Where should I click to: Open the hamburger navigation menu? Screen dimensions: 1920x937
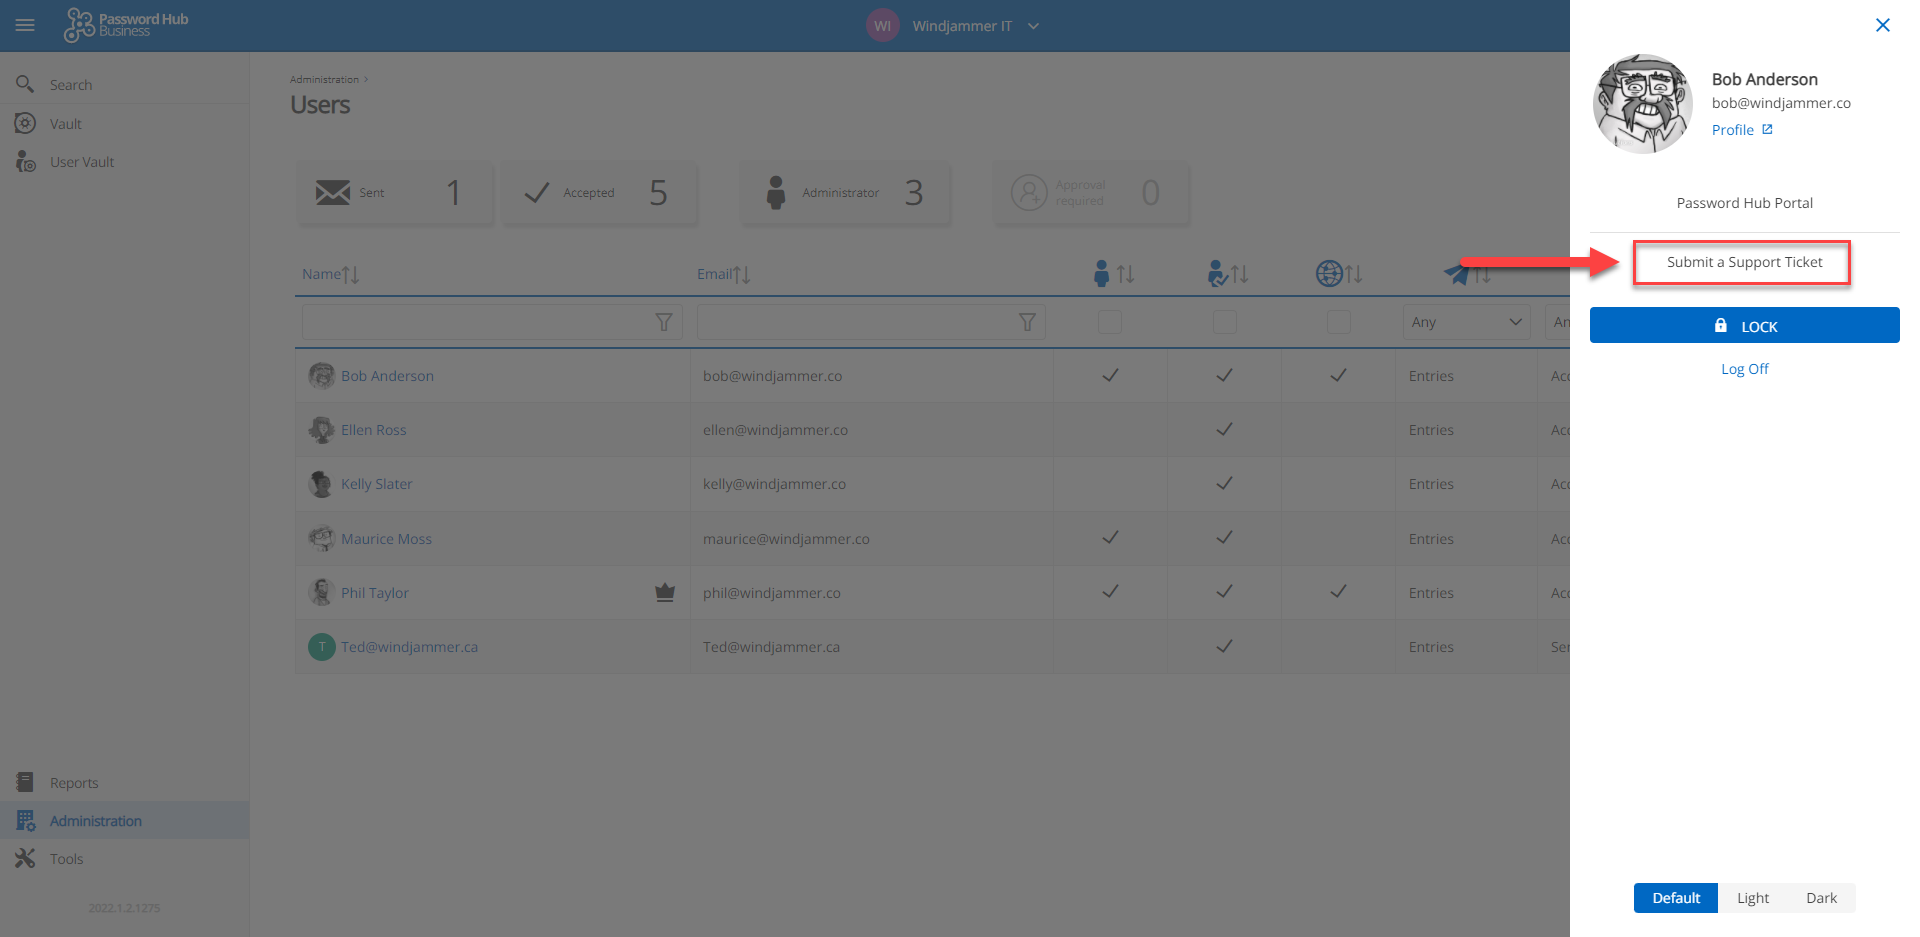25,25
